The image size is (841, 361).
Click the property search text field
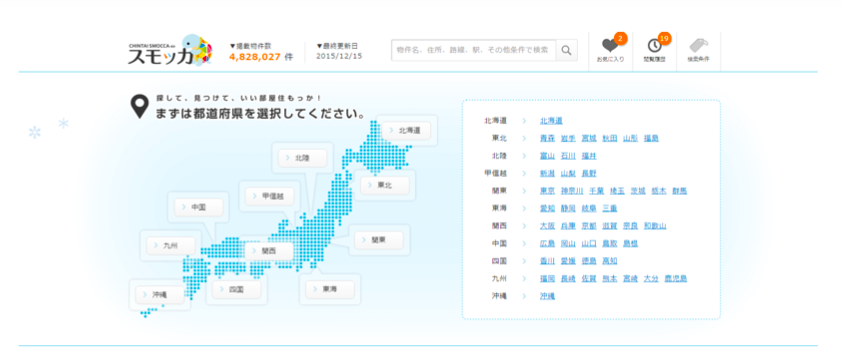click(474, 50)
